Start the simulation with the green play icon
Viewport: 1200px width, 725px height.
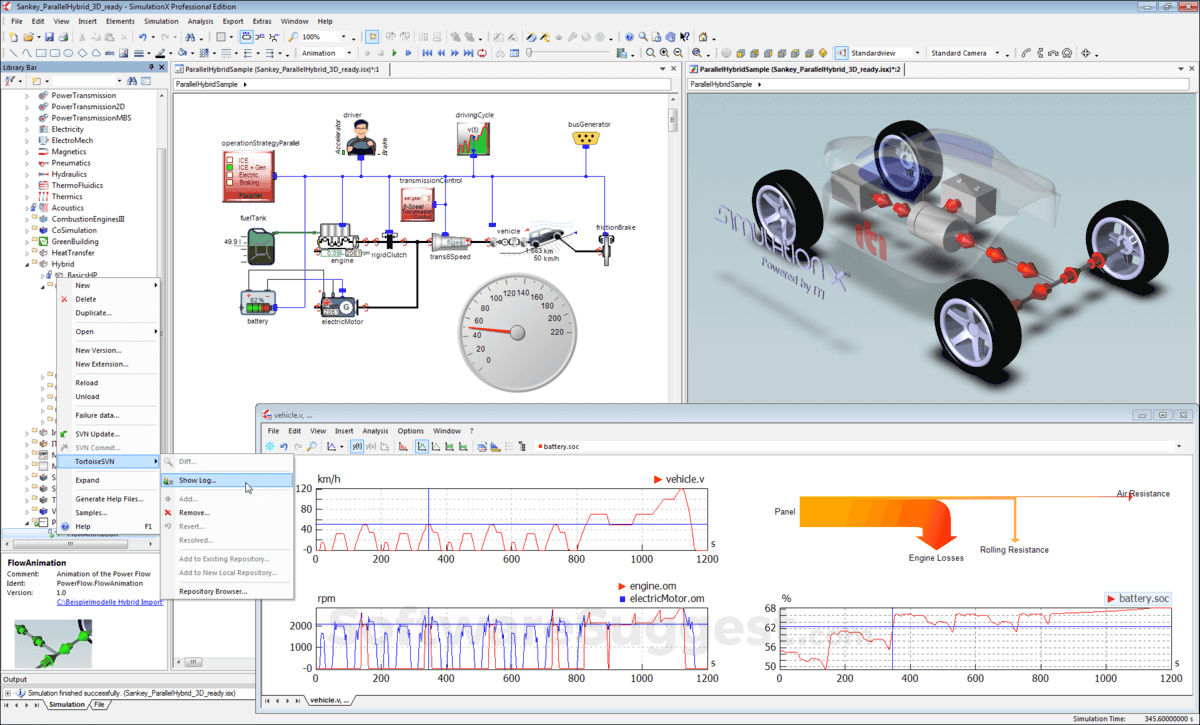click(x=394, y=53)
